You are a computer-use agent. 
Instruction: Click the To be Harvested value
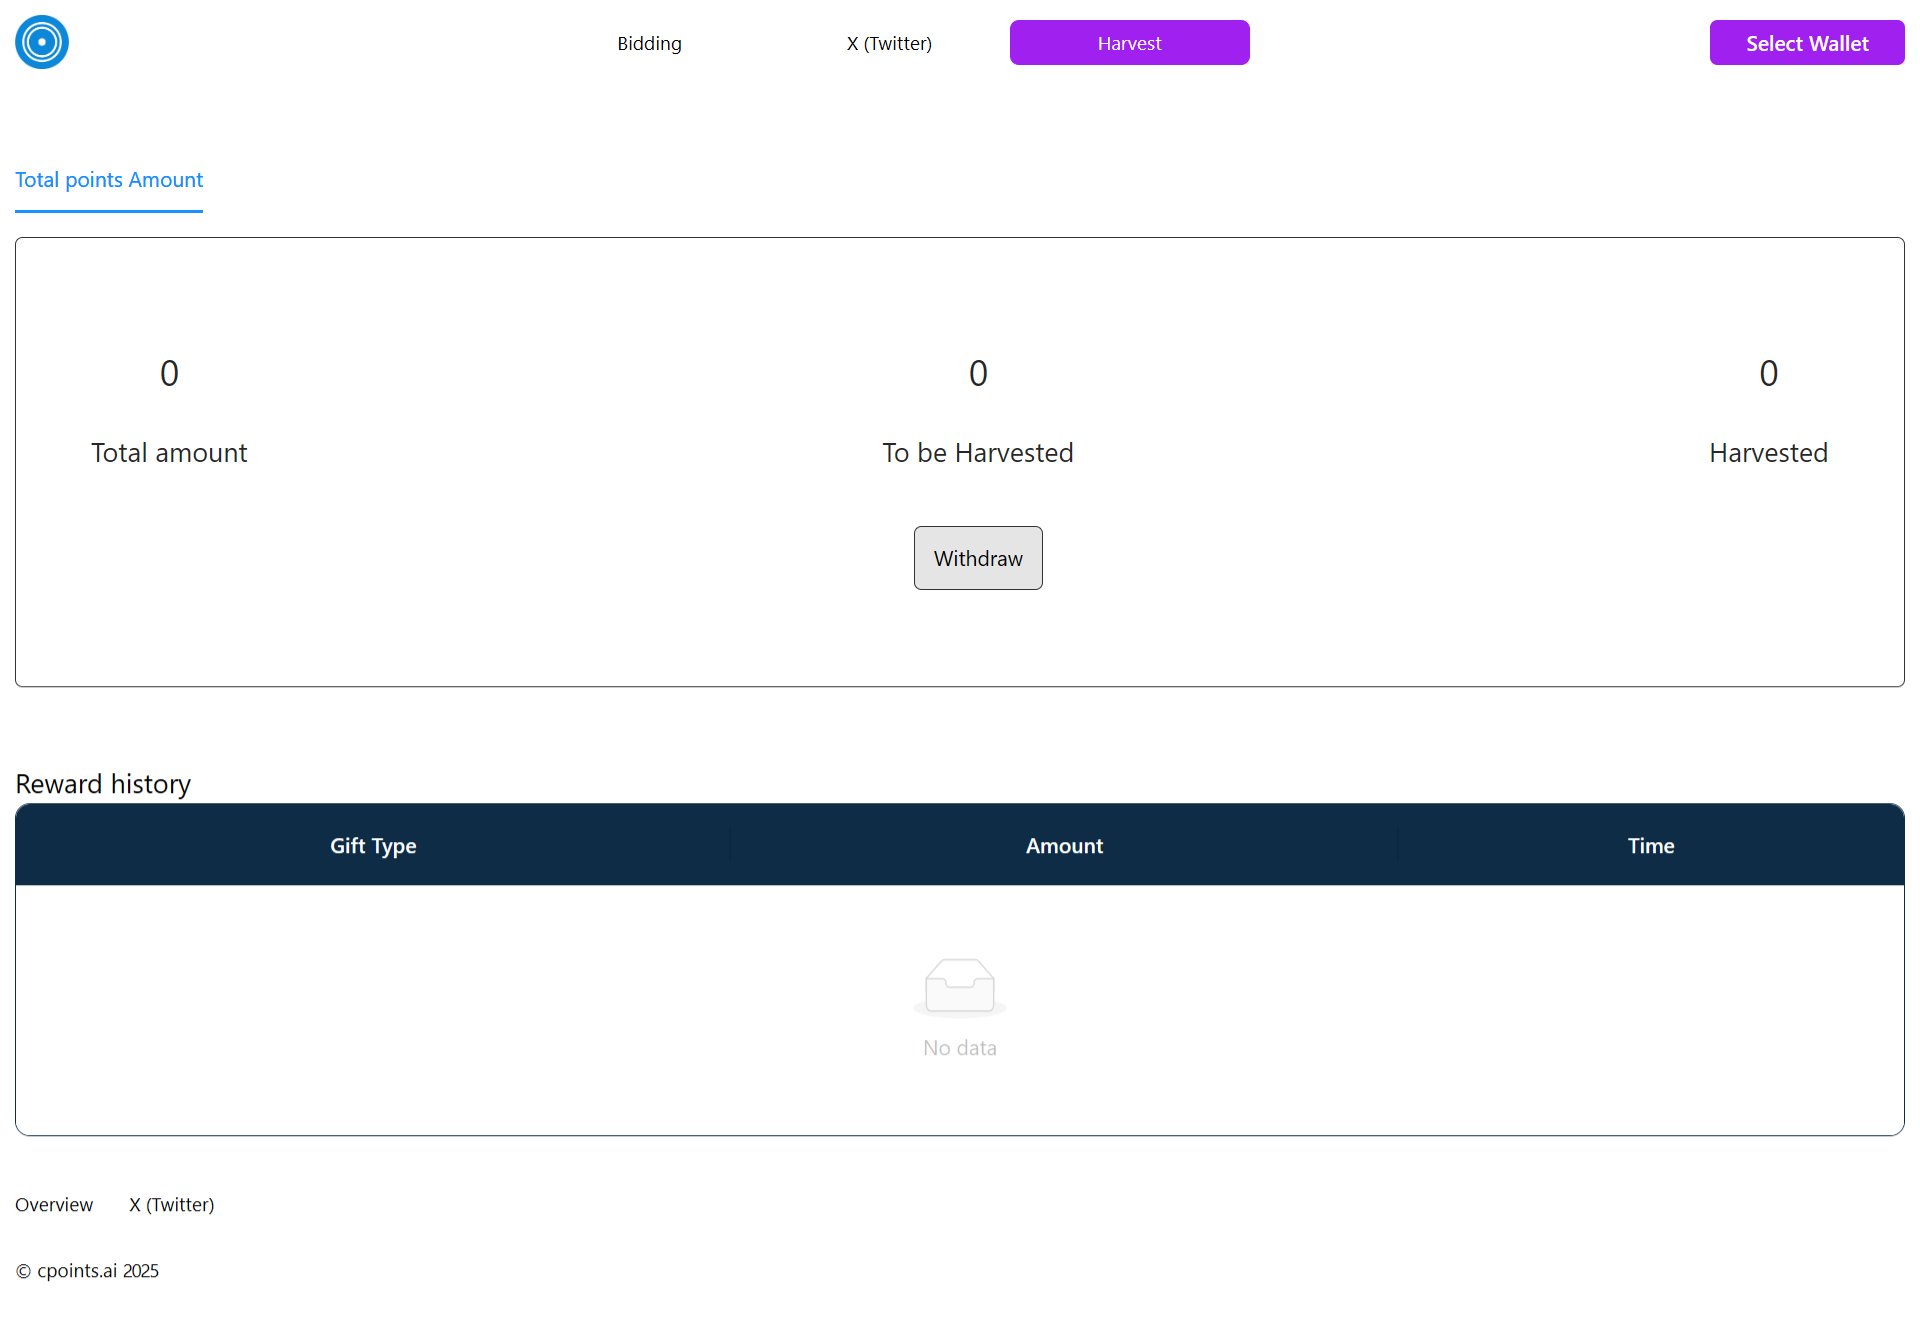978,373
